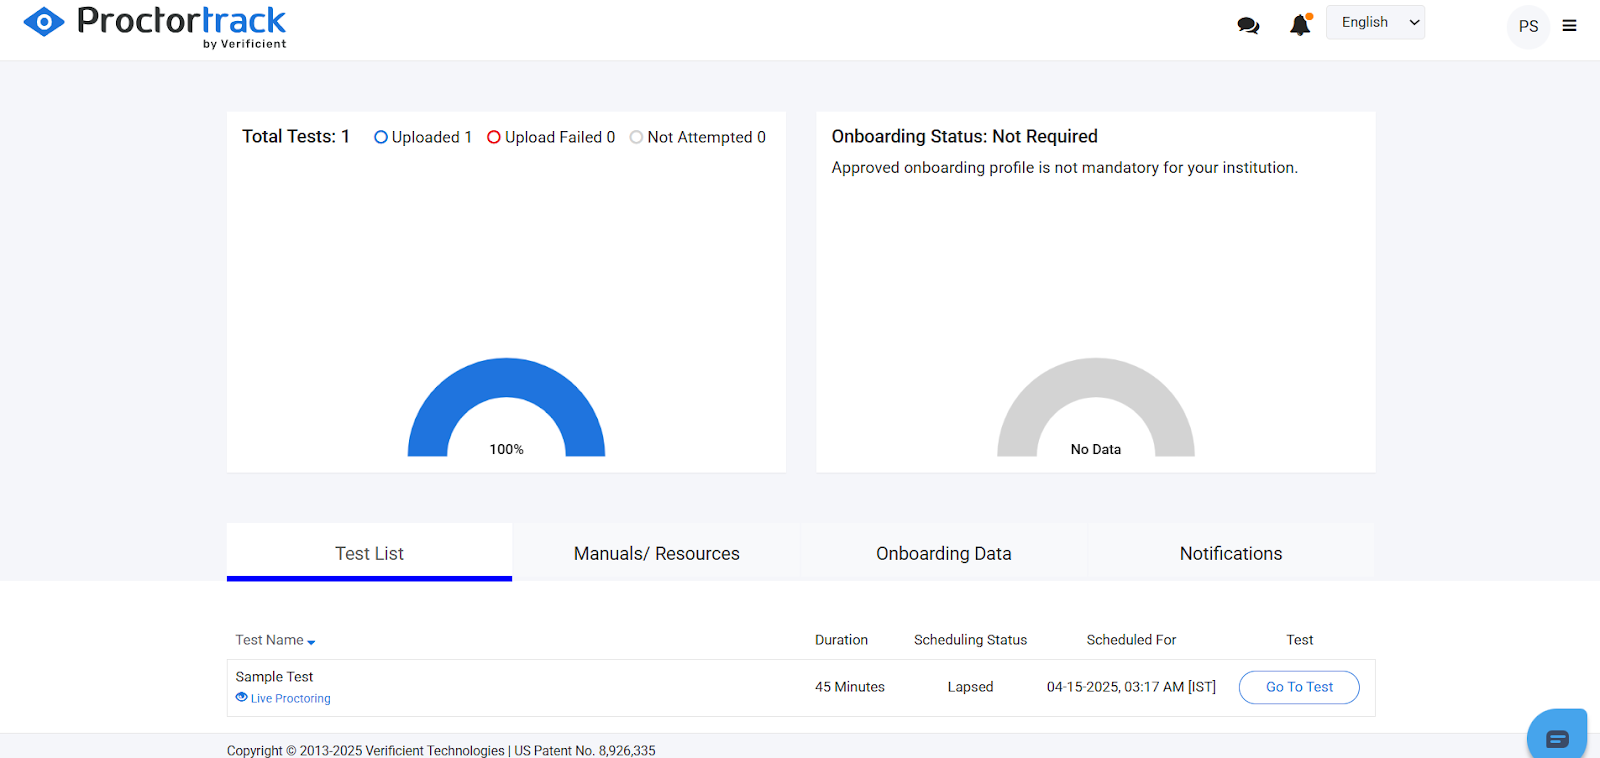Toggle the Not Attempted legend marker
This screenshot has height=758, width=1600.
(x=636, y=137)
